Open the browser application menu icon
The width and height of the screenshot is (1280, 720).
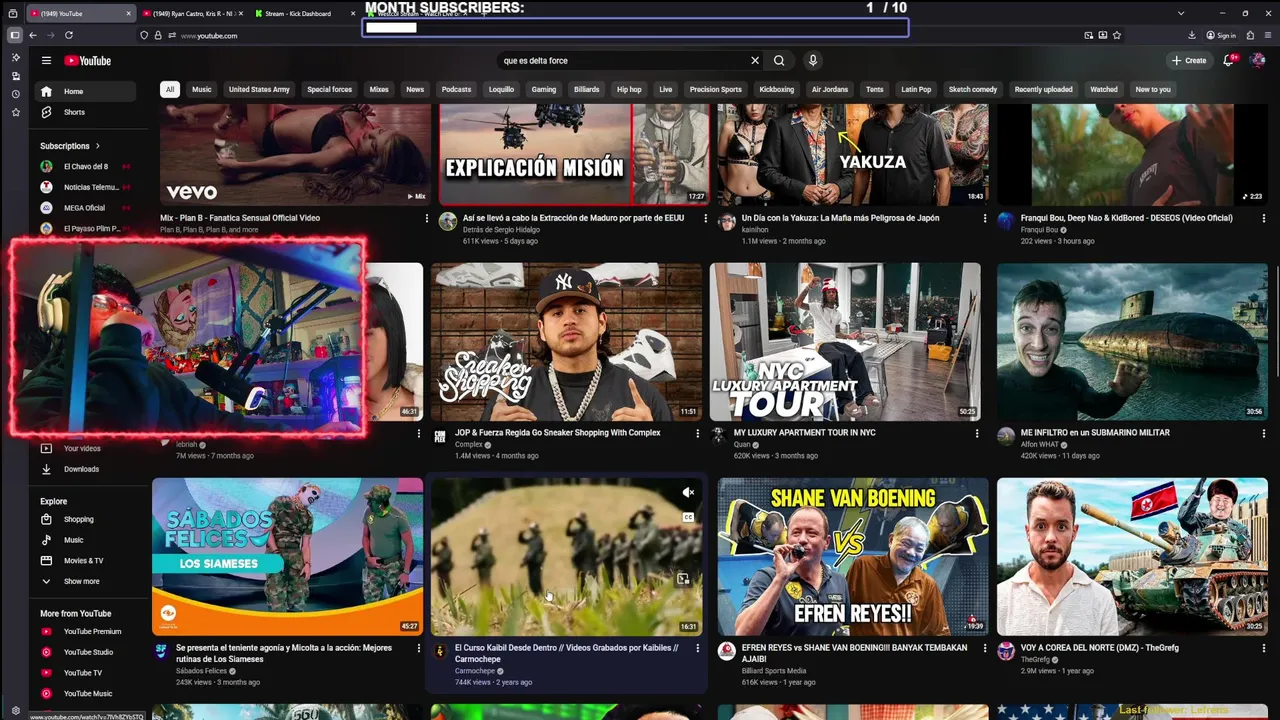[x=1267, y=35]
